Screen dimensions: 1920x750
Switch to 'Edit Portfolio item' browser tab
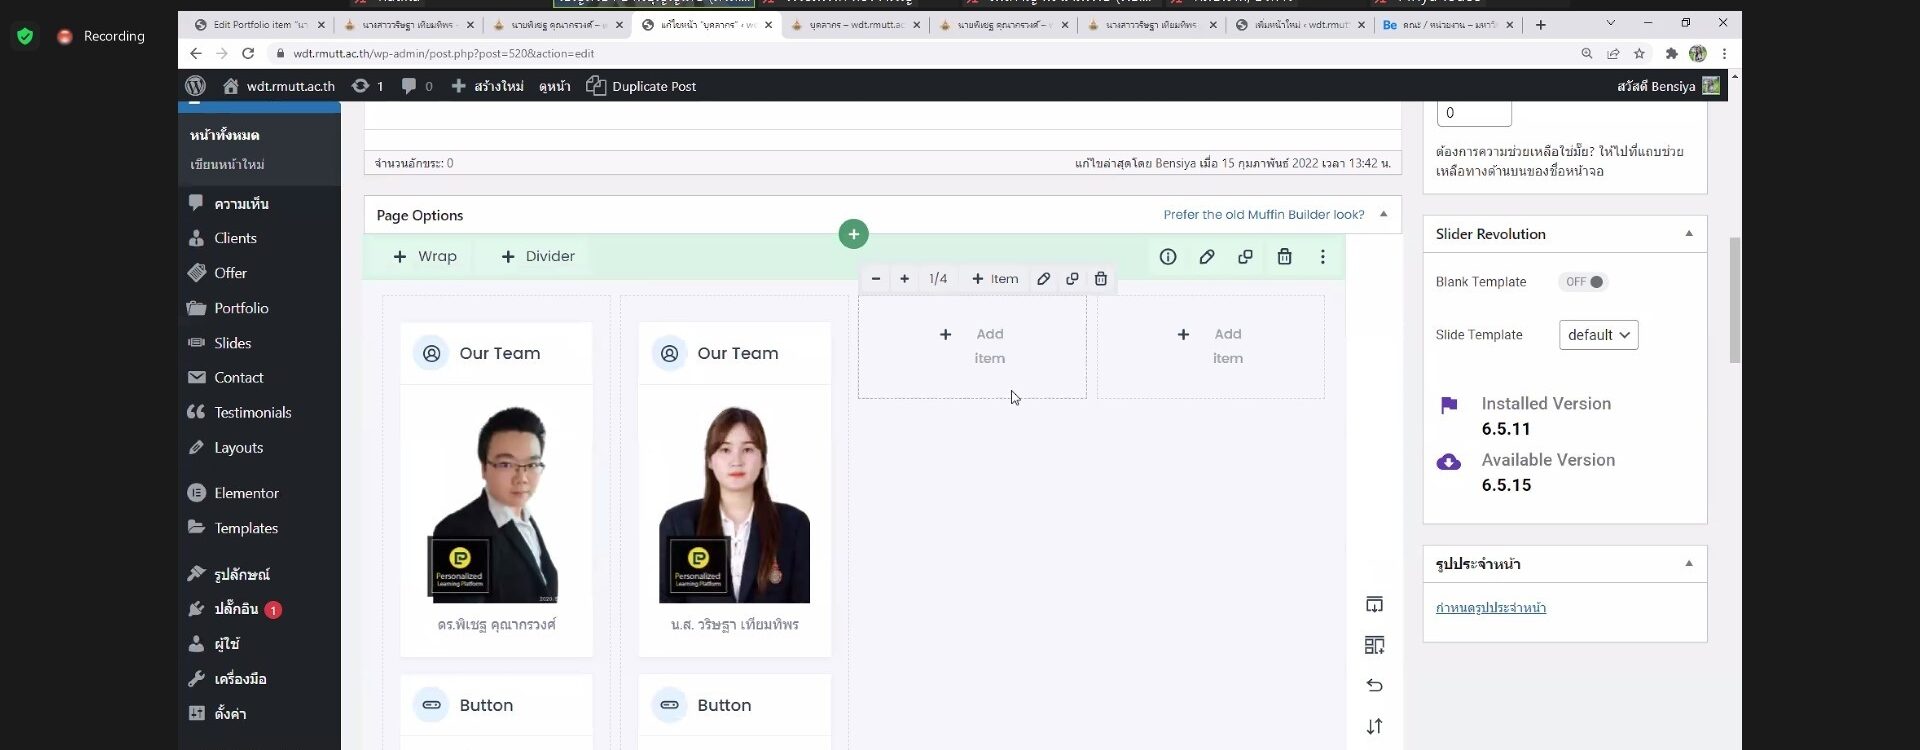point(260,25)
